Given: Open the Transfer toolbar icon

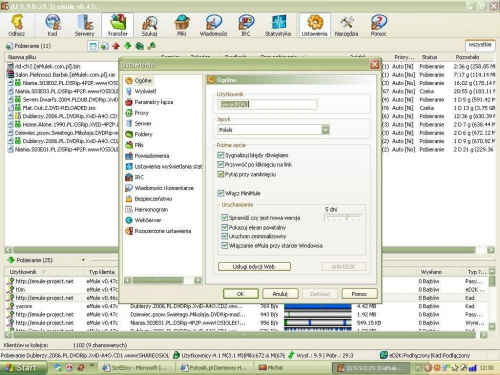Looking at the screenshot, I should click(117, 25).
